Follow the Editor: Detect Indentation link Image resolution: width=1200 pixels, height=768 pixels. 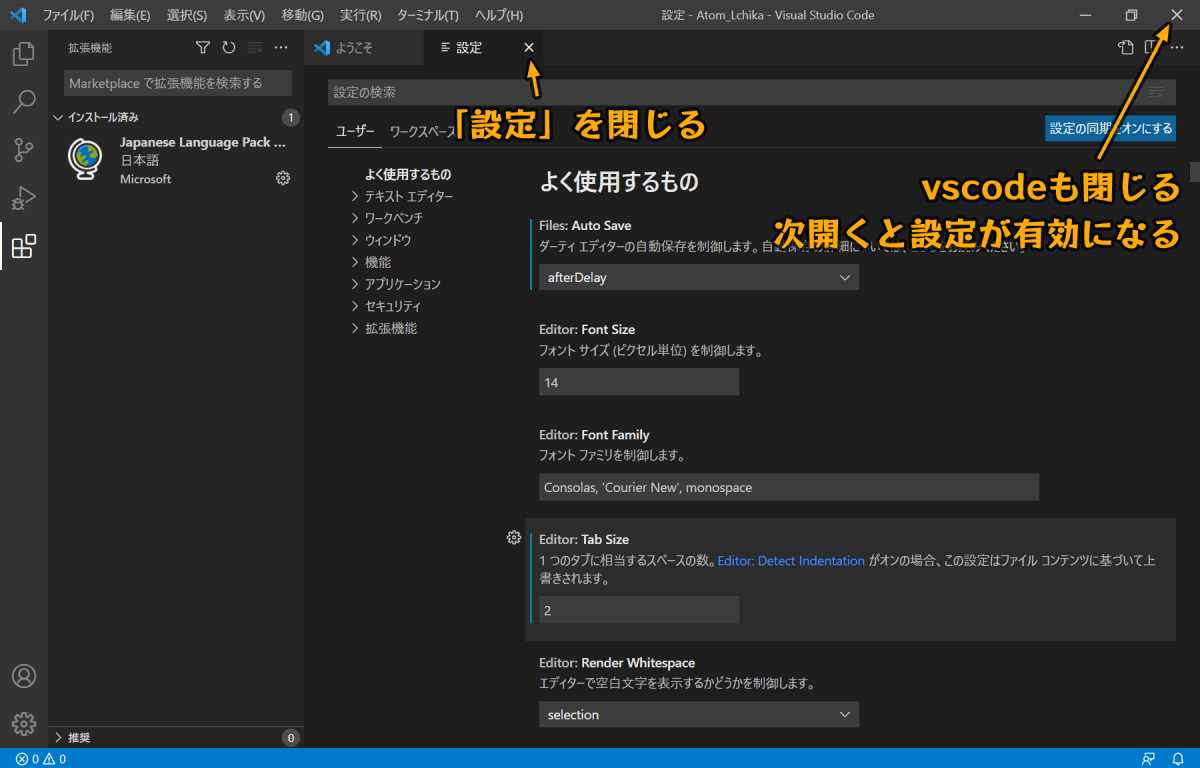tap(791, 561)
